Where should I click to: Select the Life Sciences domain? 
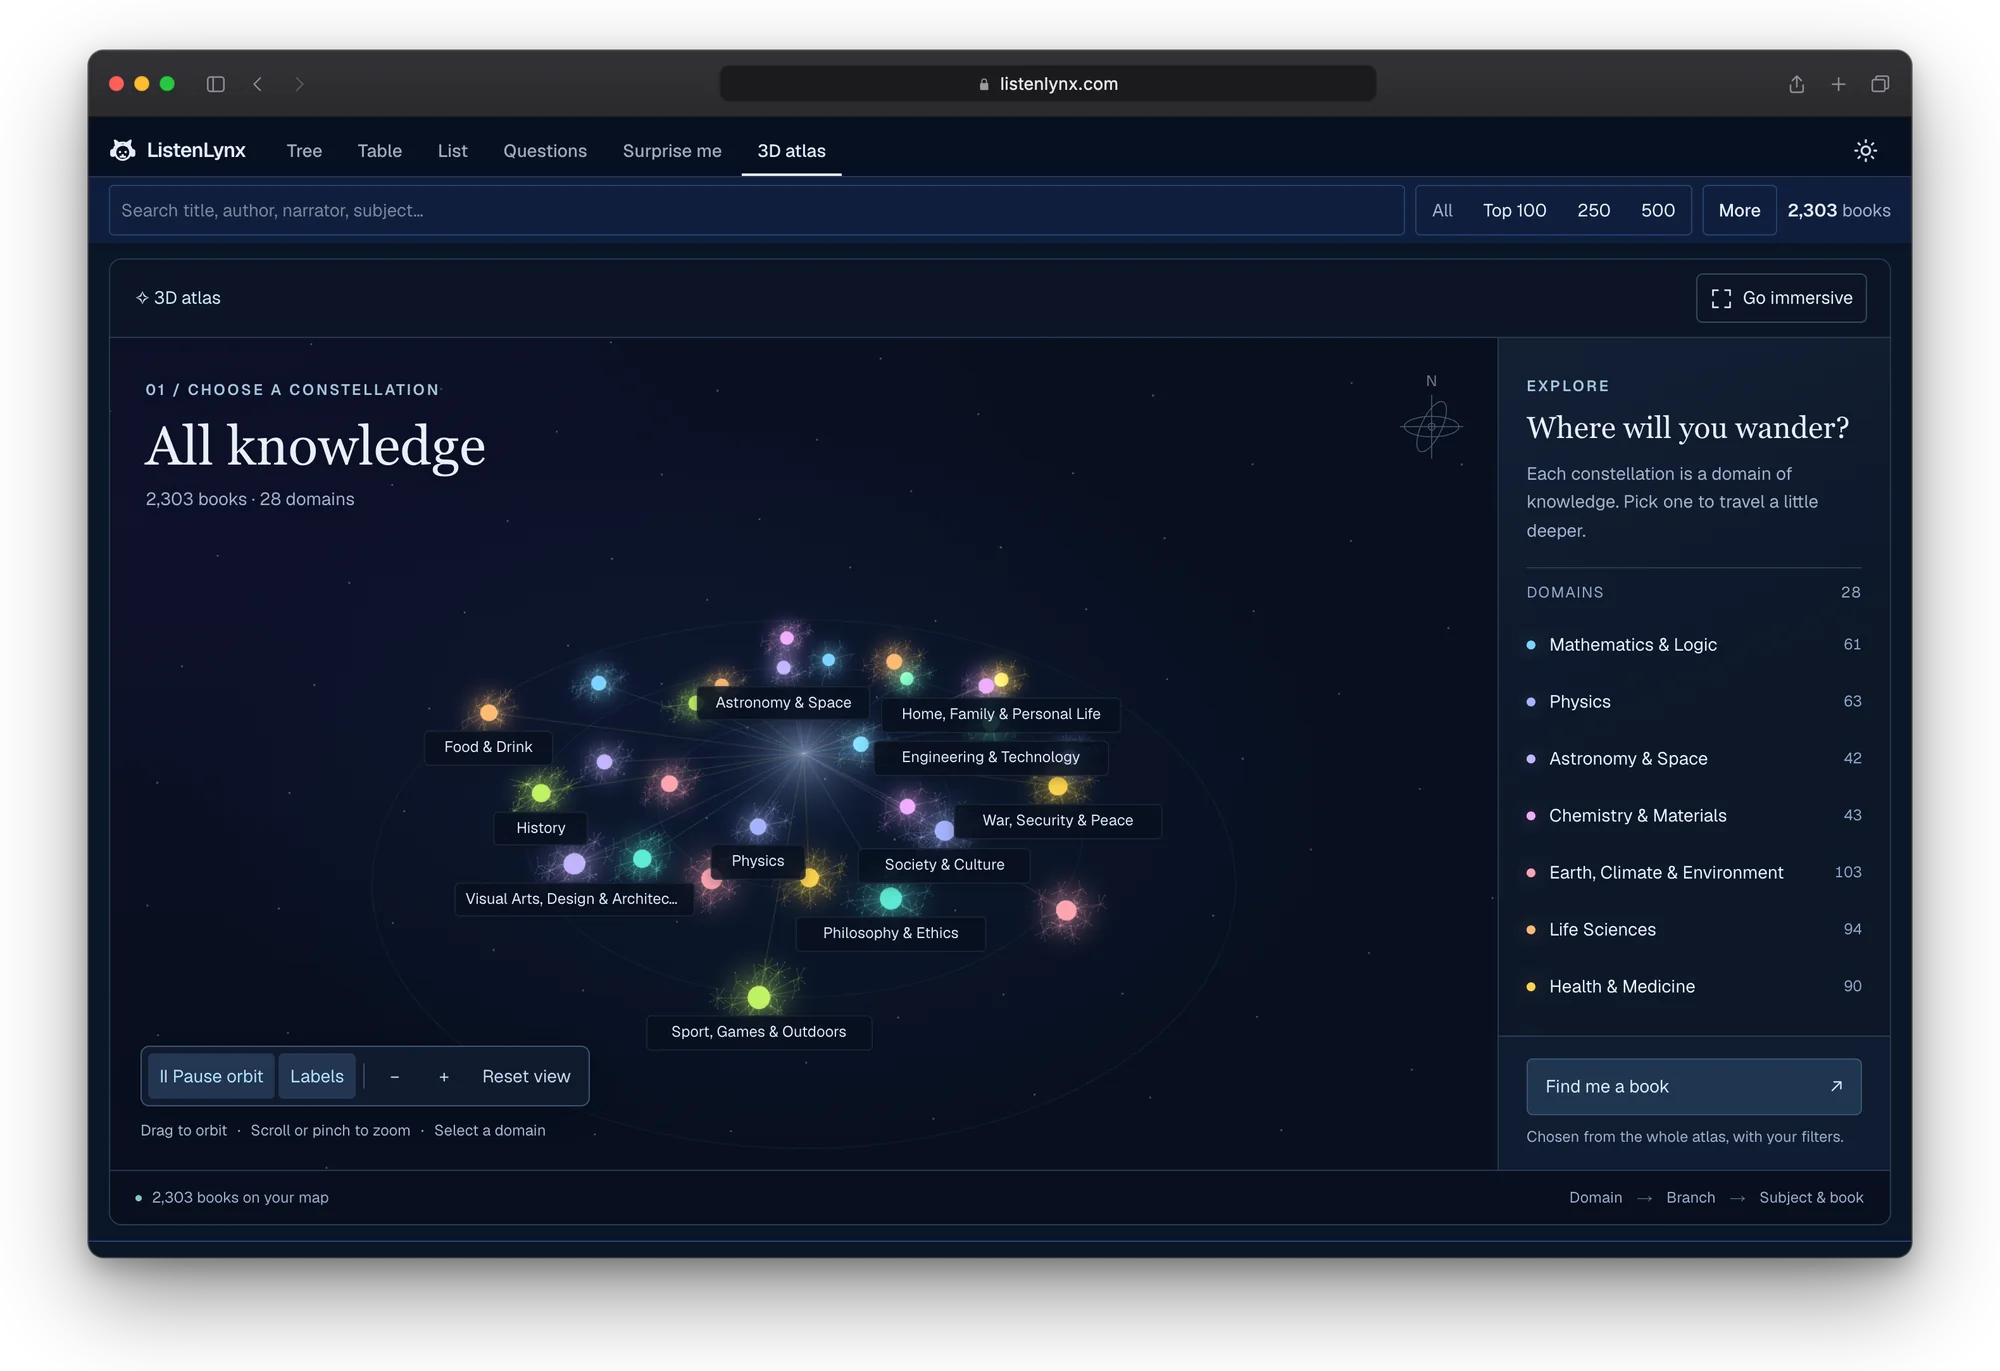[1693, 930]
